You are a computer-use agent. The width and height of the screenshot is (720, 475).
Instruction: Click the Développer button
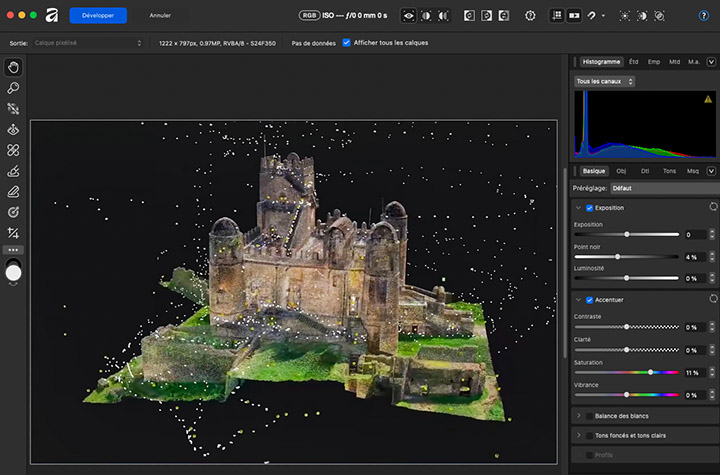[98, 16]
